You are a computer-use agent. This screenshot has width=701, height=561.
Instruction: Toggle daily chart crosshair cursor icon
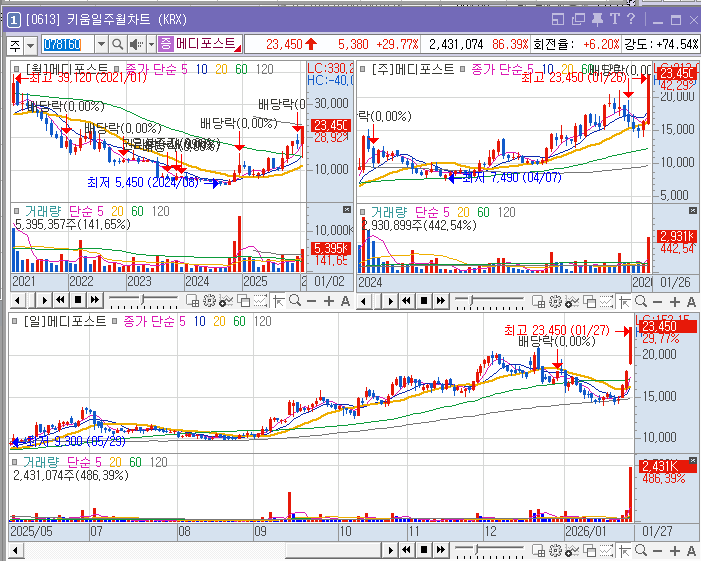pos(625,550)
